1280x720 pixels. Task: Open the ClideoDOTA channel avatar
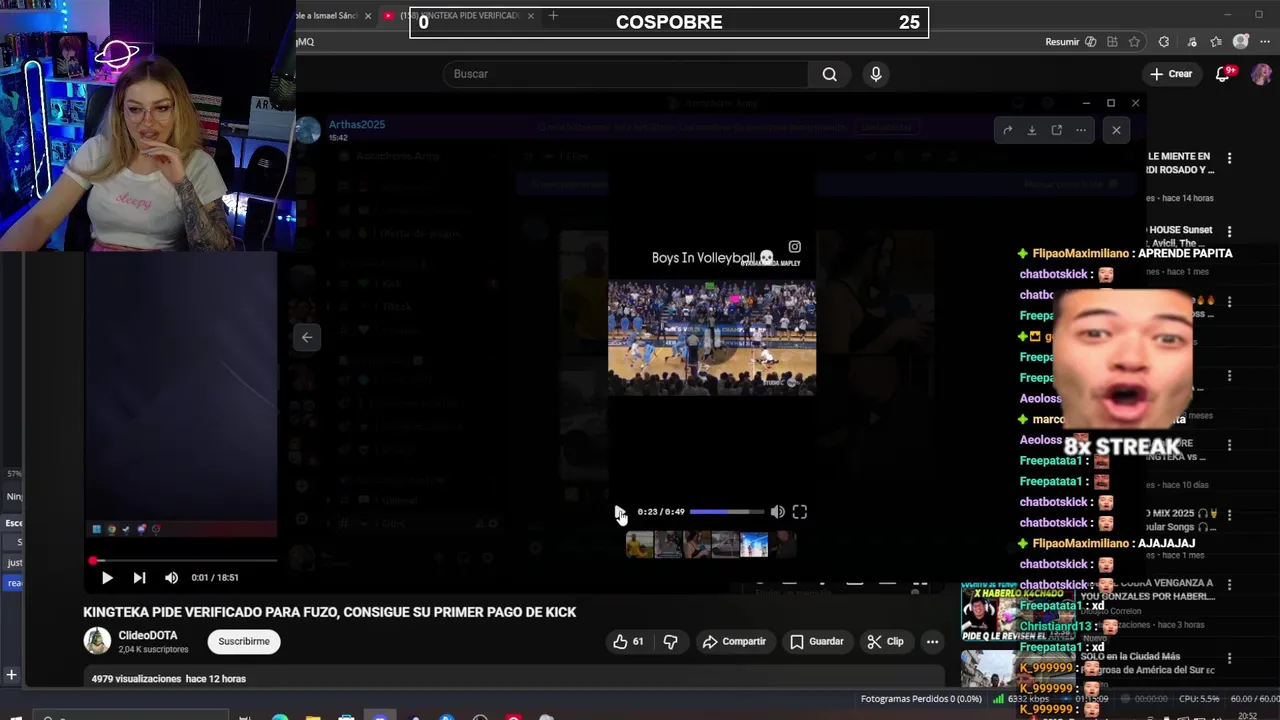tap(97, 641)
